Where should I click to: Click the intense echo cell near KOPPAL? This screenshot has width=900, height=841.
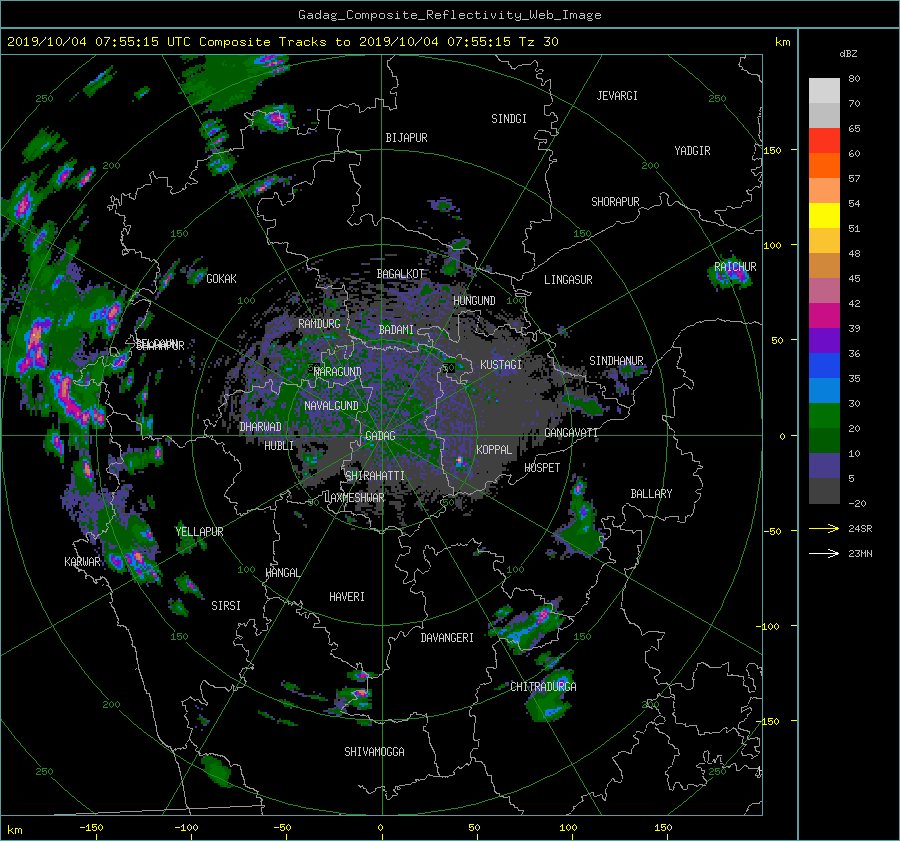460,461
